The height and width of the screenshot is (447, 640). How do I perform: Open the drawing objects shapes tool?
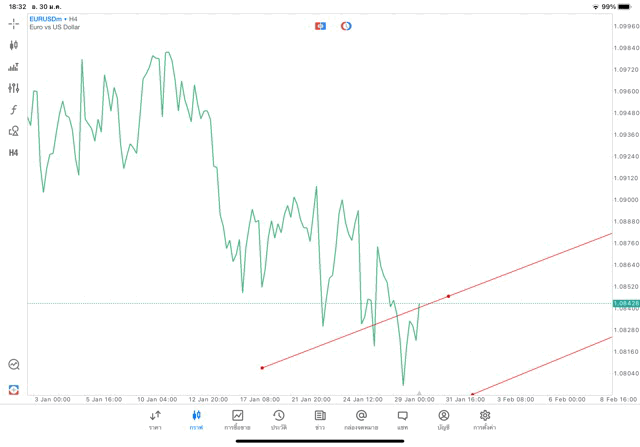pos(14,131)
